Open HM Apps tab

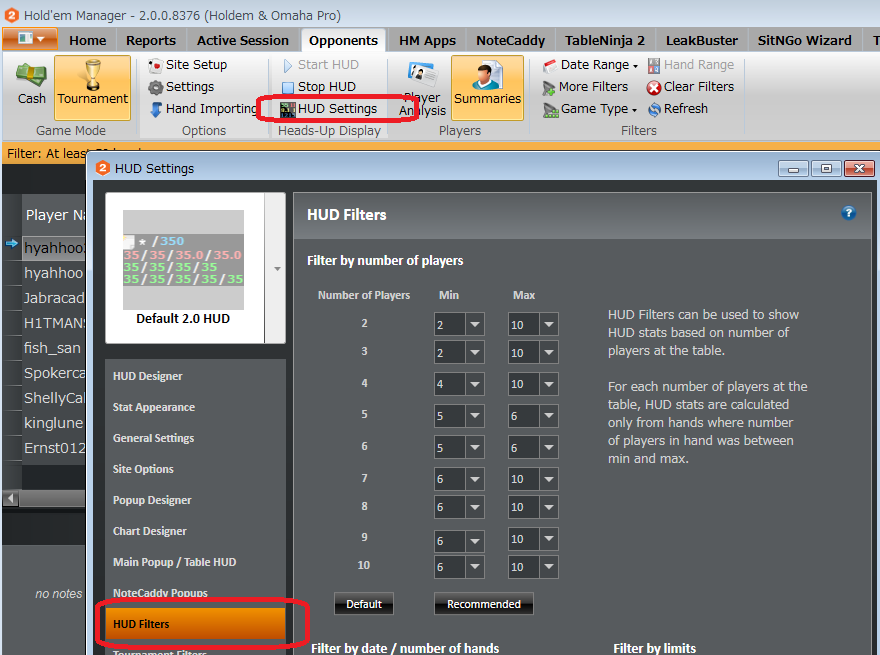[427, 40]
